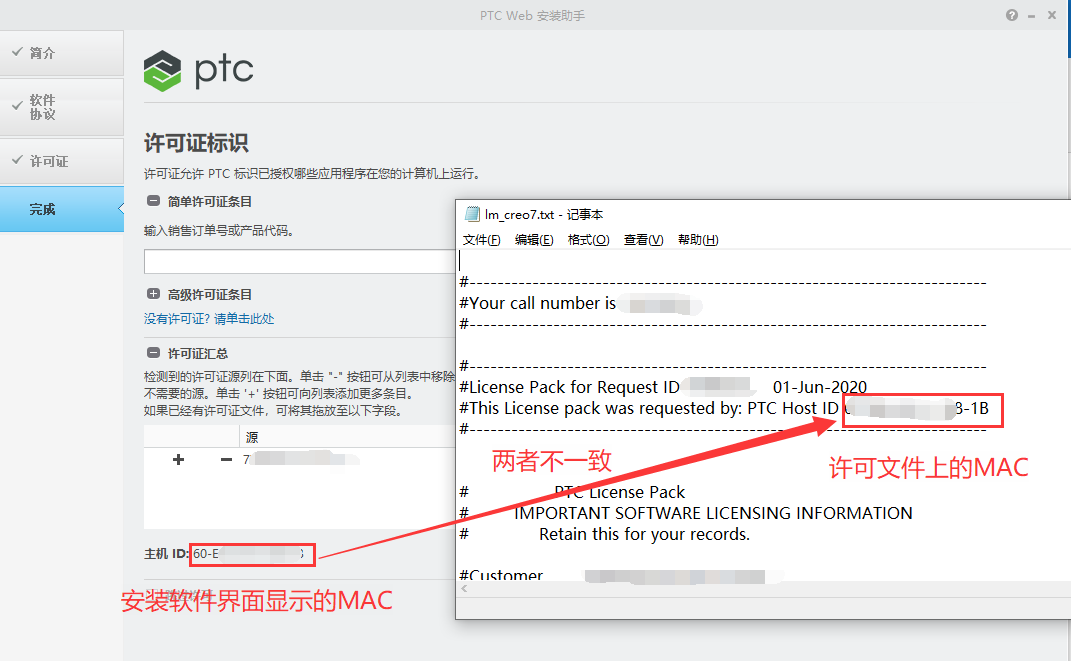Click the '#Your call number is' line in Notepad
The height and width of the screenshot is (661, 1071).
coord(538,303)
